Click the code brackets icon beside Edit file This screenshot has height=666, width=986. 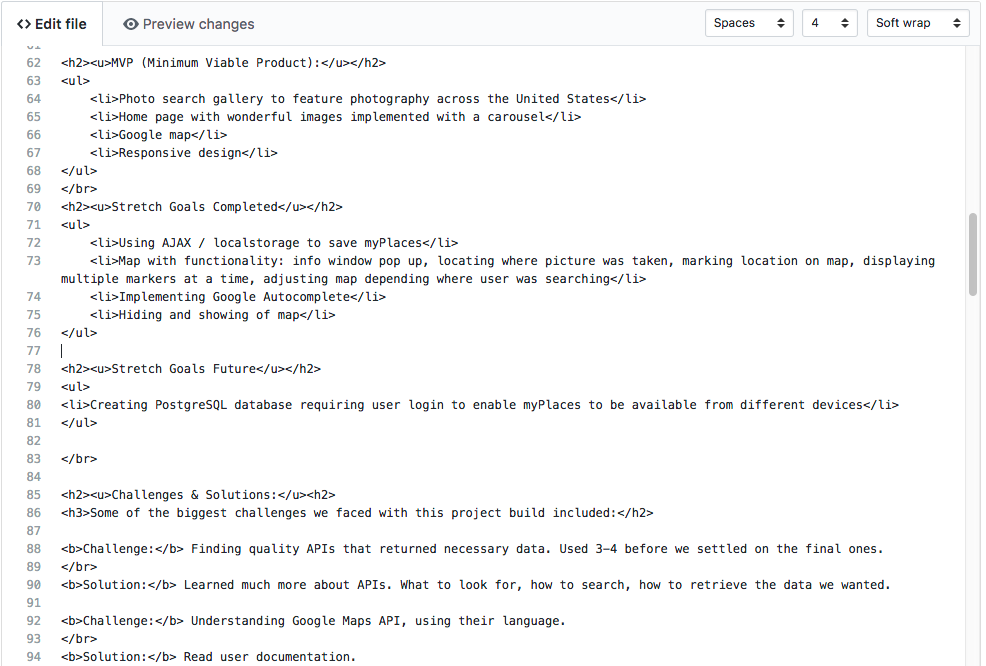click(x=23, y=23)
